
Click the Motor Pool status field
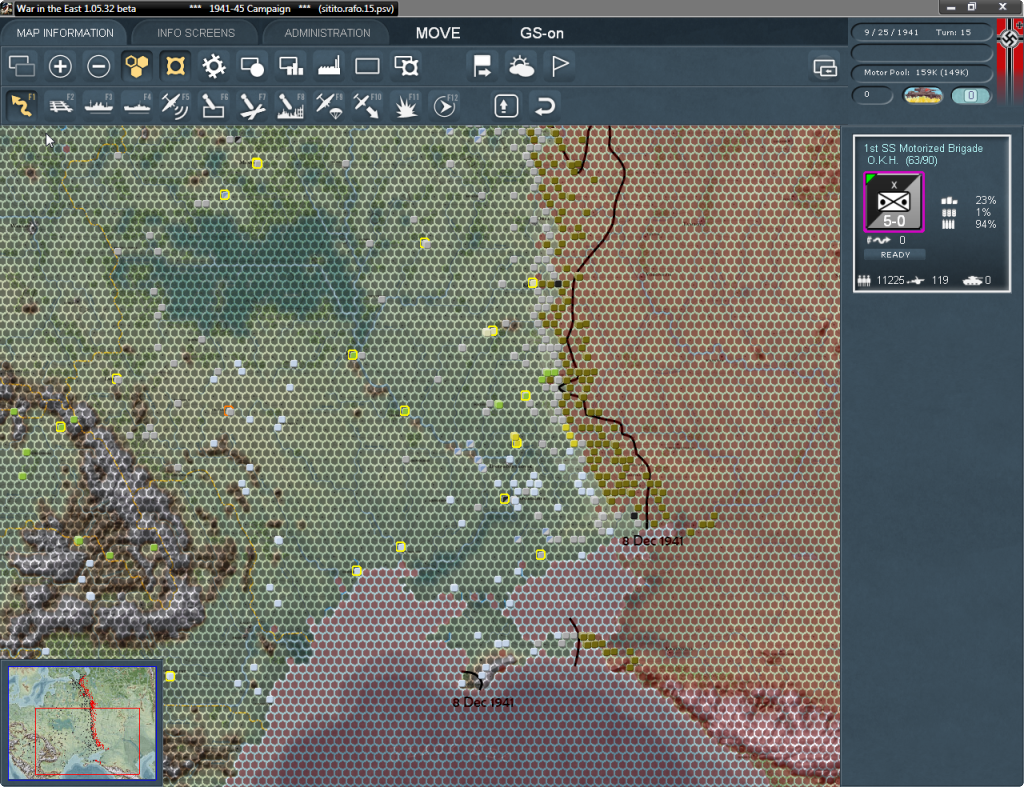click(x=921, y=72)
